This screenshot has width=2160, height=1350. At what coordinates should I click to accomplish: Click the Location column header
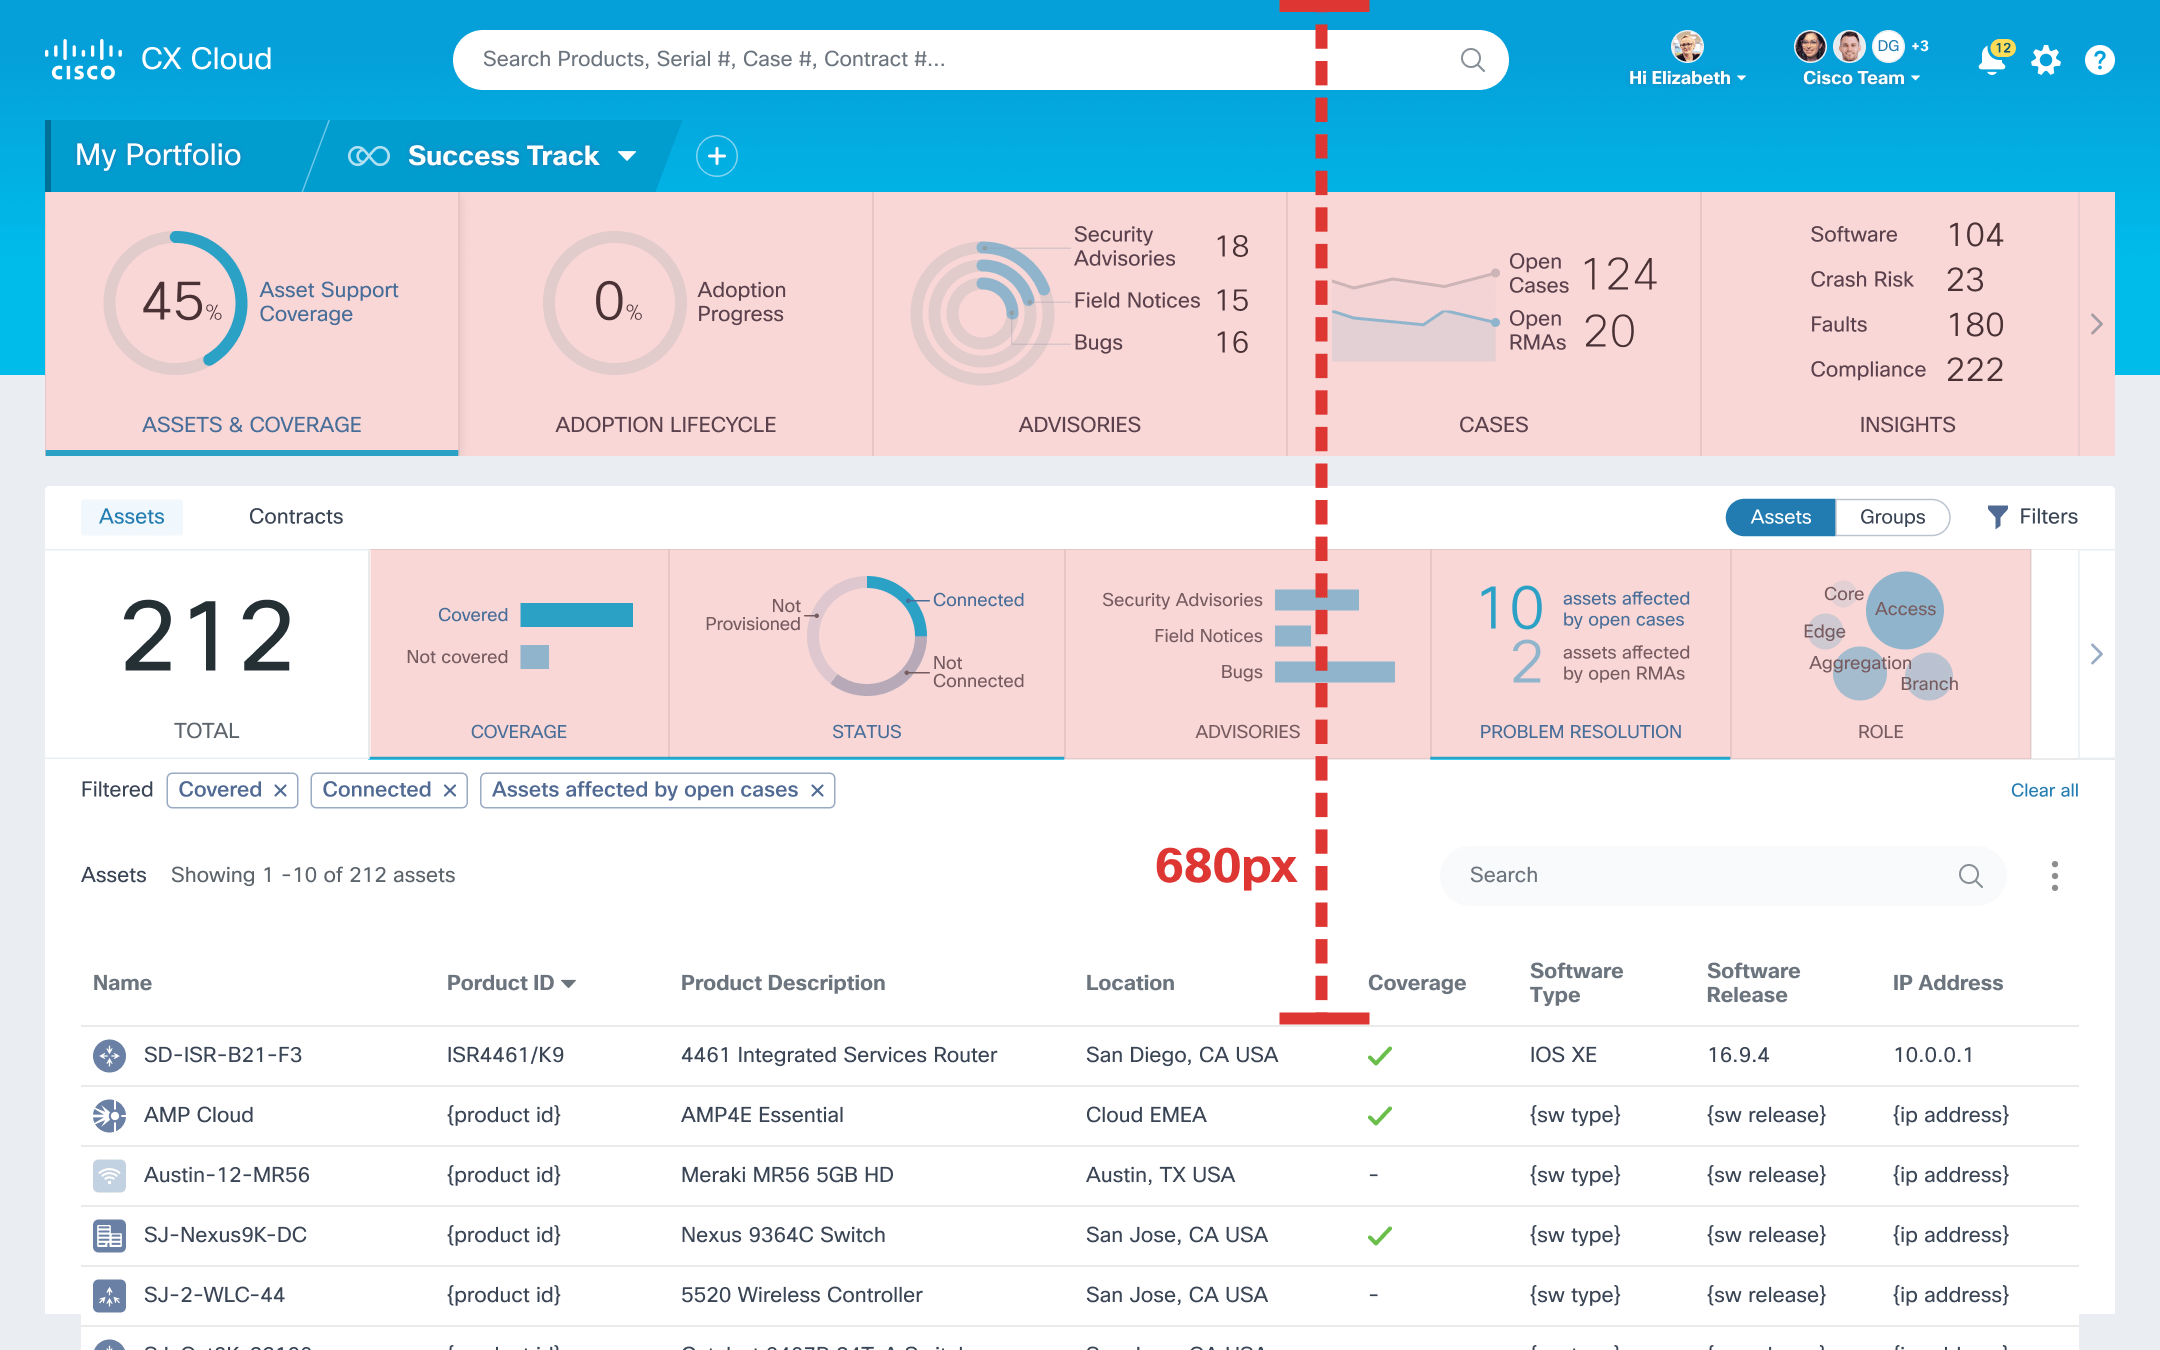1130,983
